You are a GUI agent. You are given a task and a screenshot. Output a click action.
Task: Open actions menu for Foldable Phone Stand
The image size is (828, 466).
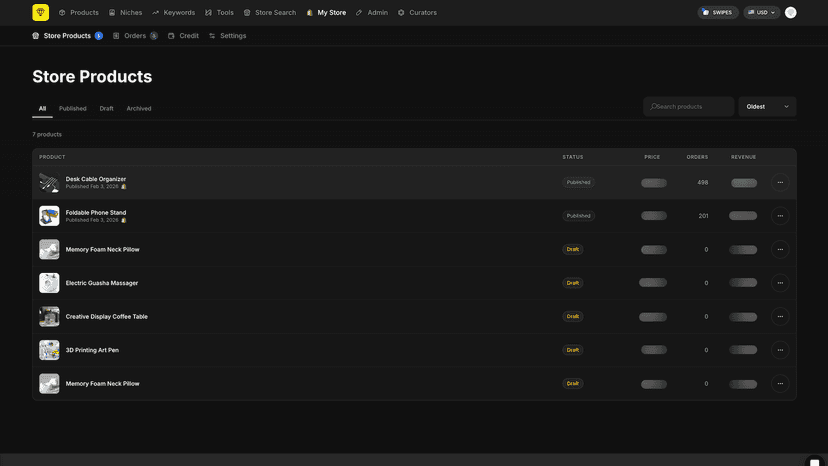[780, 216]
